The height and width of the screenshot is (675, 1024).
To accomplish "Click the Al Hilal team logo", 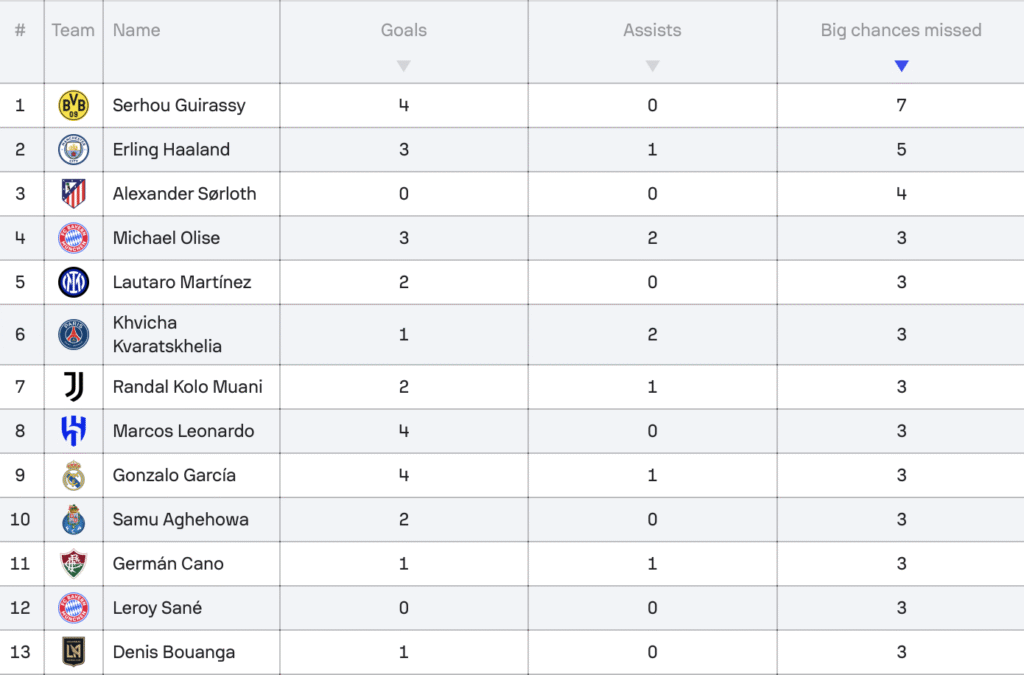I will coord(73,431).
